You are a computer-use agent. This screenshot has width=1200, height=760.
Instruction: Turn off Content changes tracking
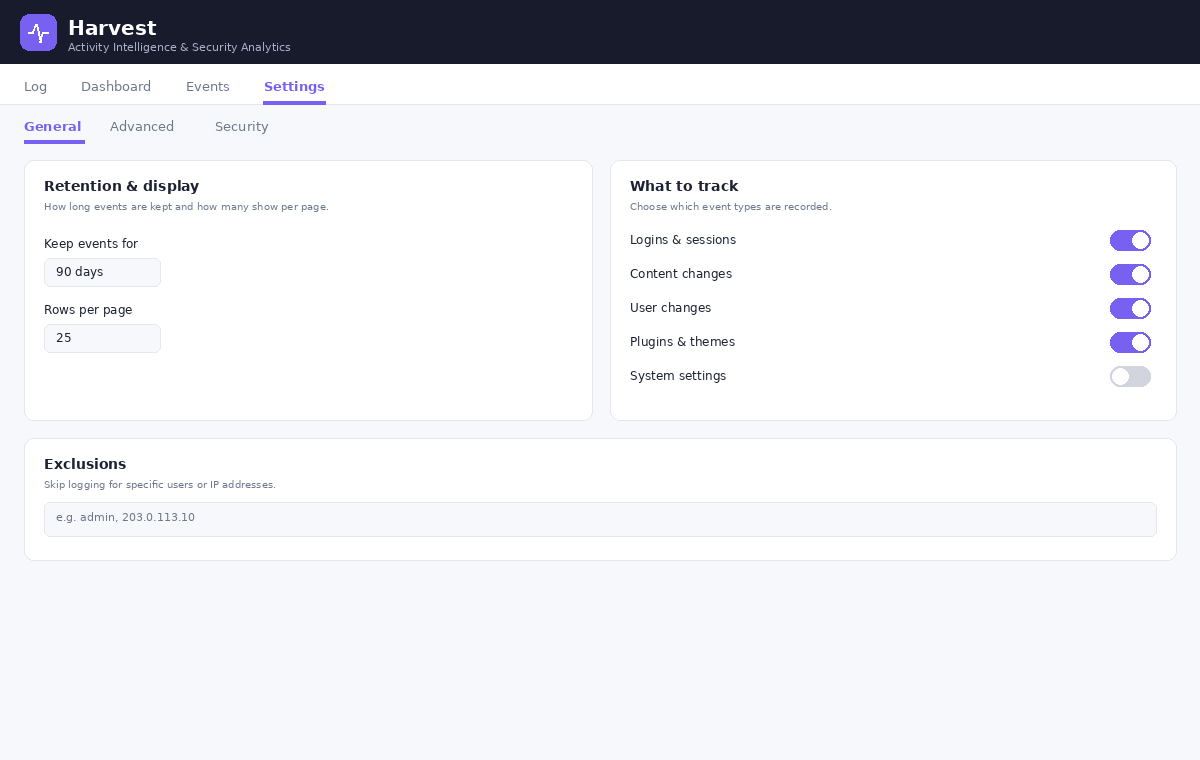pyautogui.click(x=1130, y=274)
